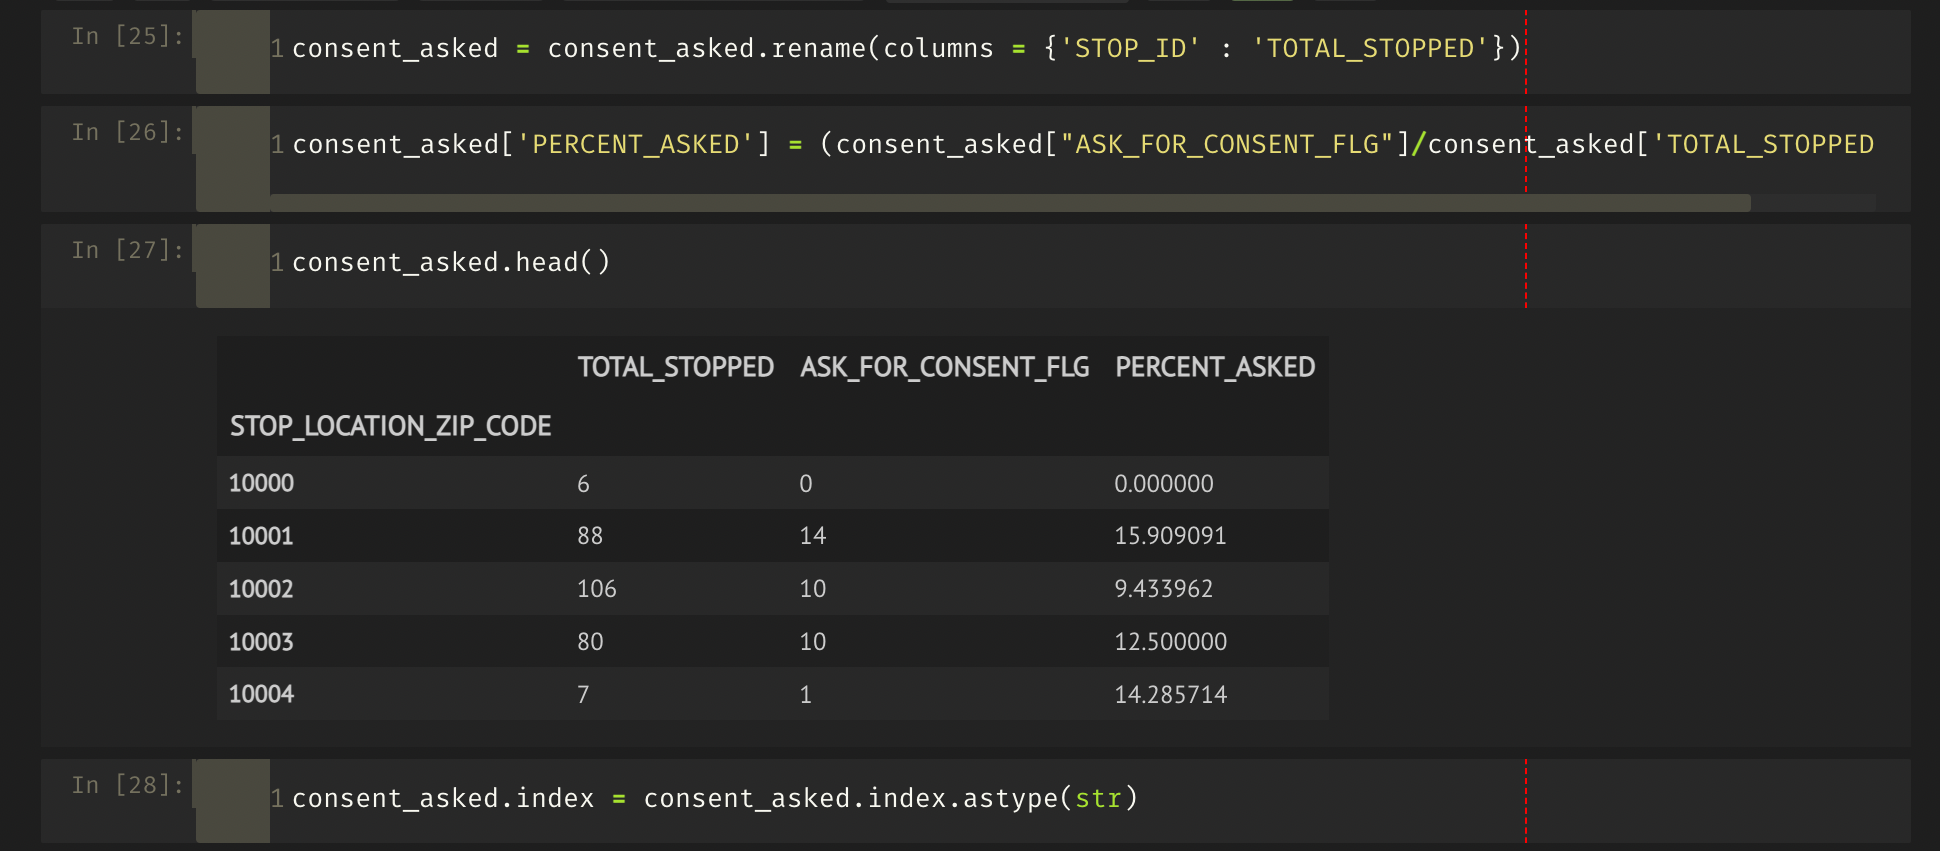The image size is (1940, 851).
Task: Select the row index 10004
Action: tap(261, 695)
